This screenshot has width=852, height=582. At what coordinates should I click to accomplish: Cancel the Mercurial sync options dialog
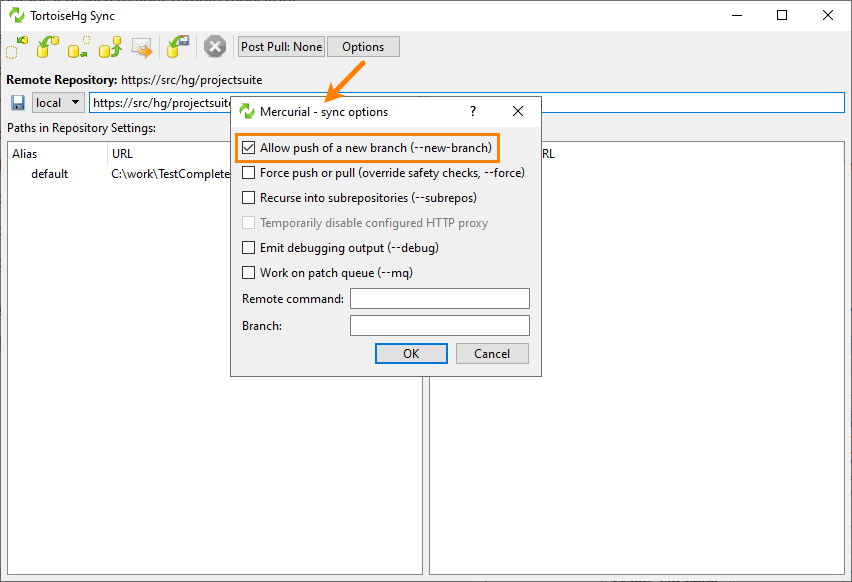(492, 353)
